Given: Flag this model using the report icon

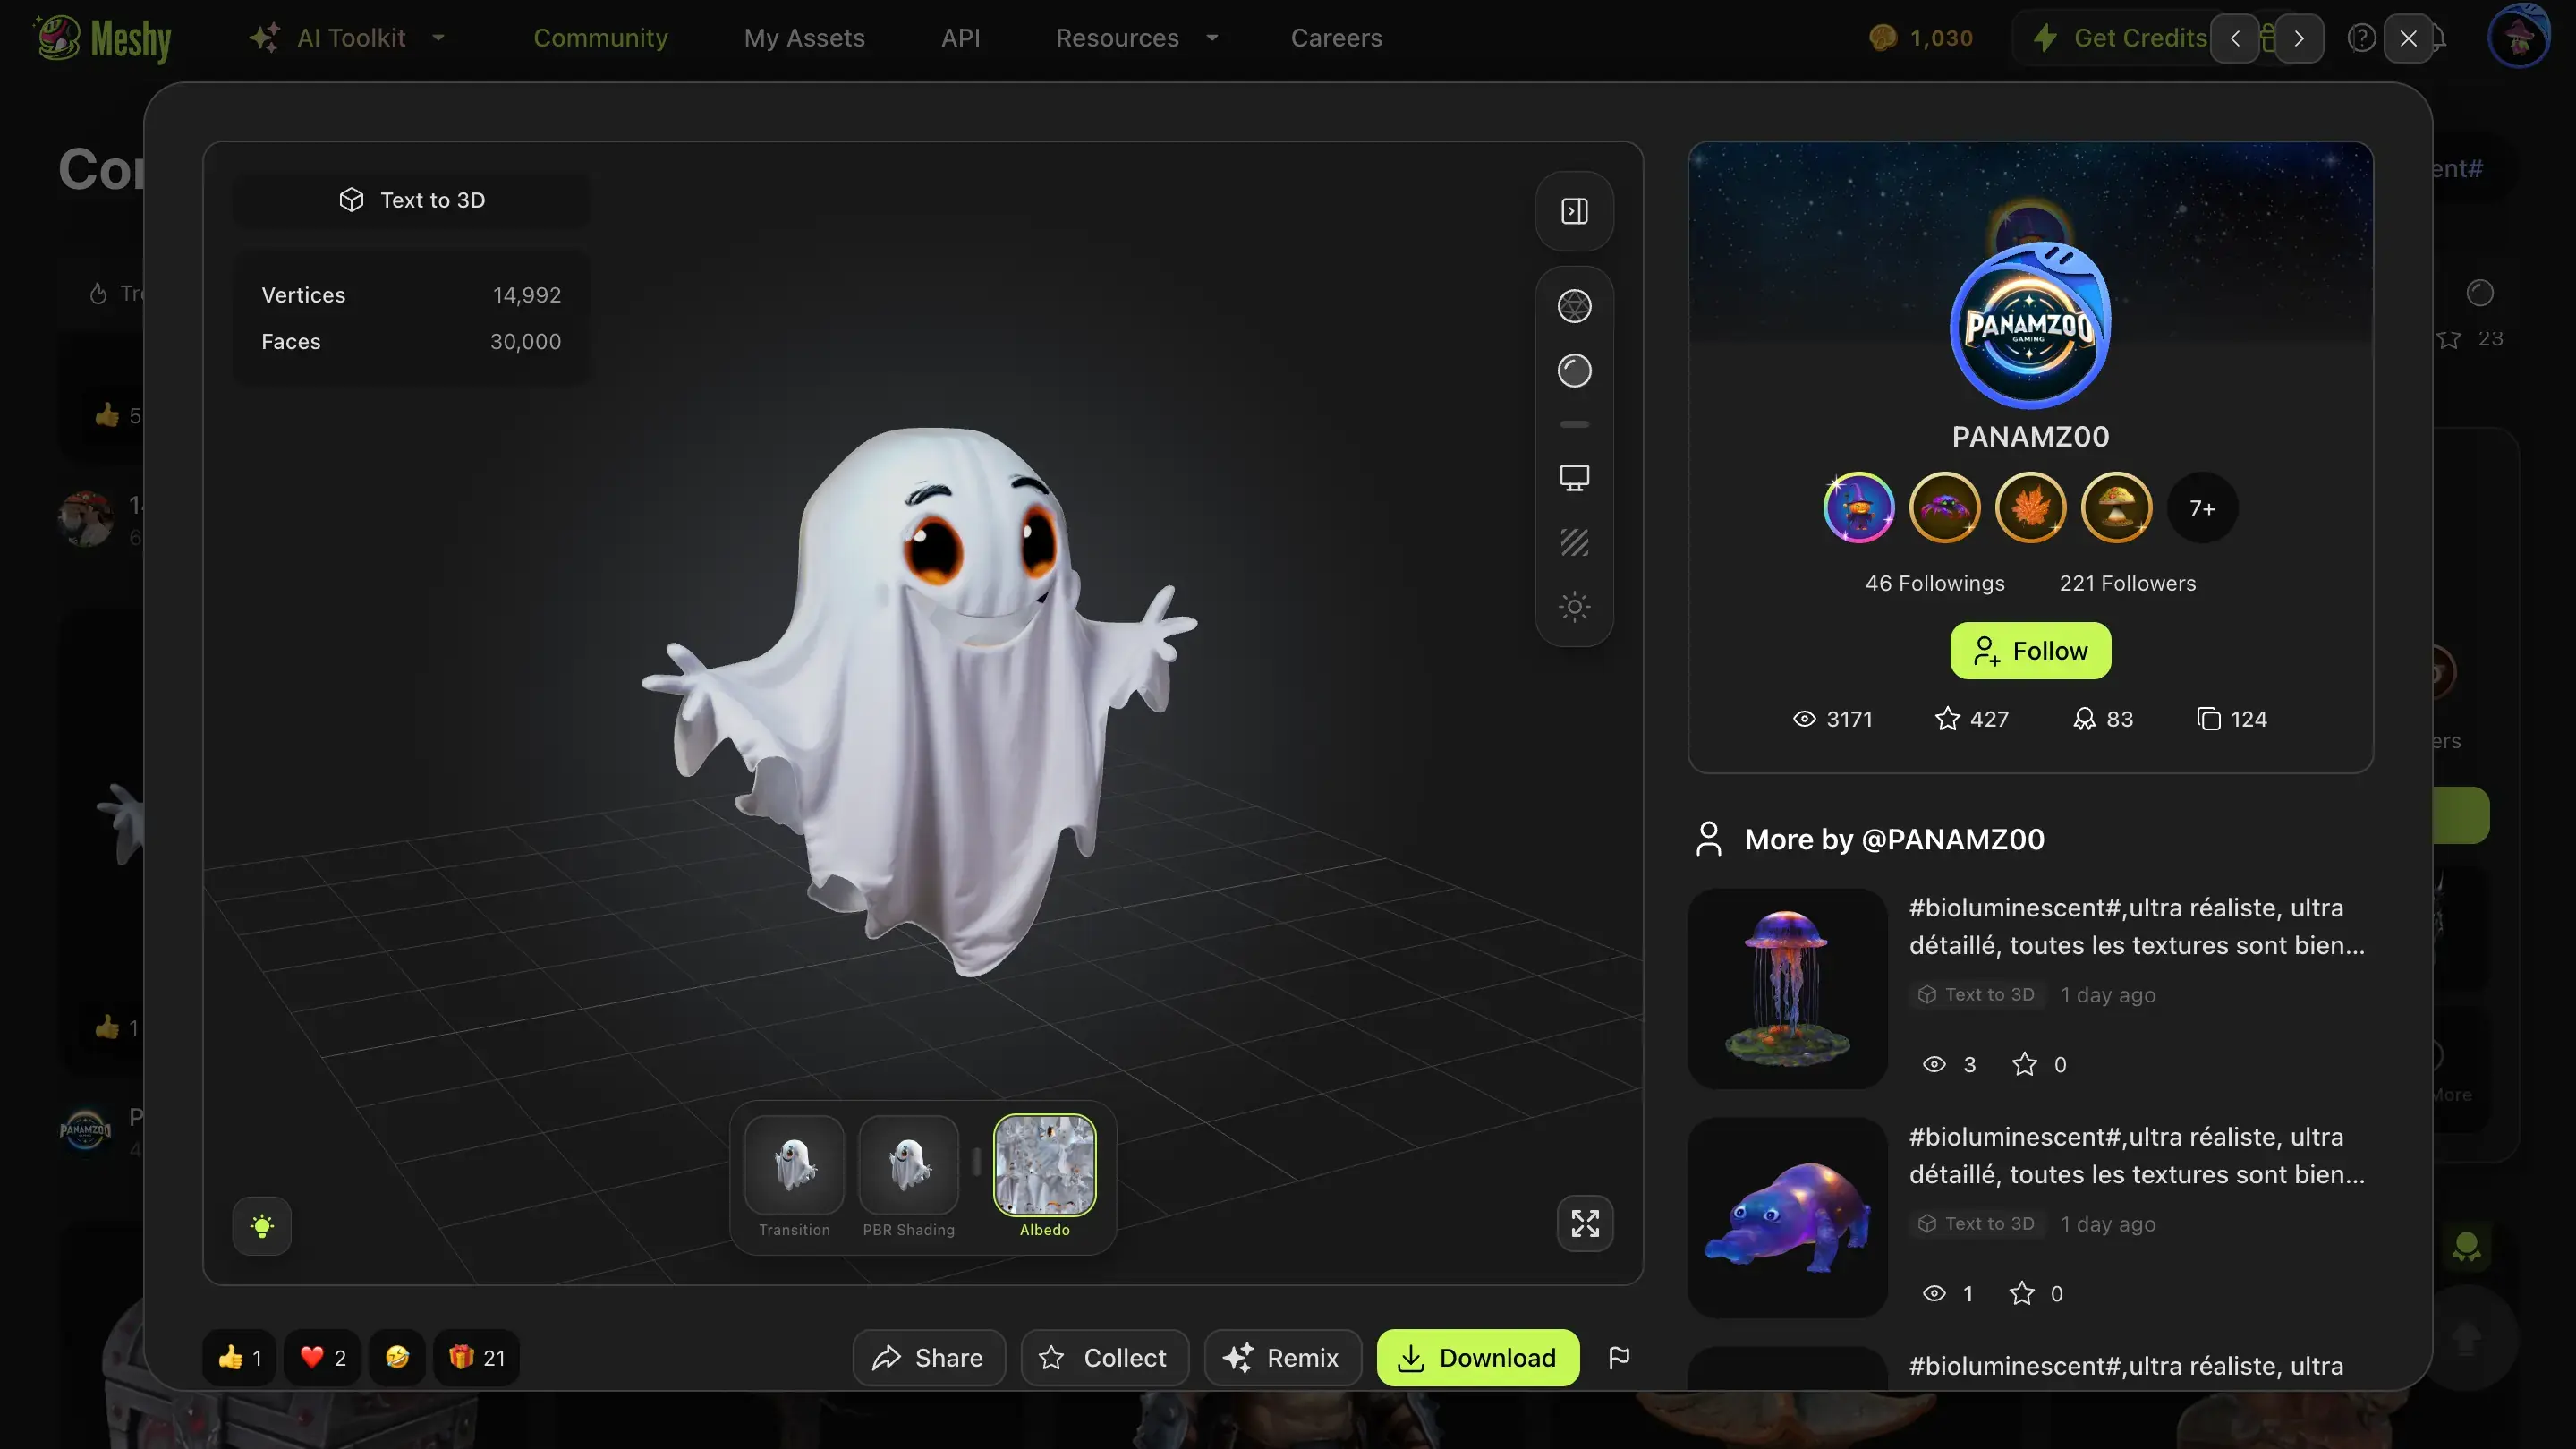Looking at the screenshot, I should click(1620, 1357).
